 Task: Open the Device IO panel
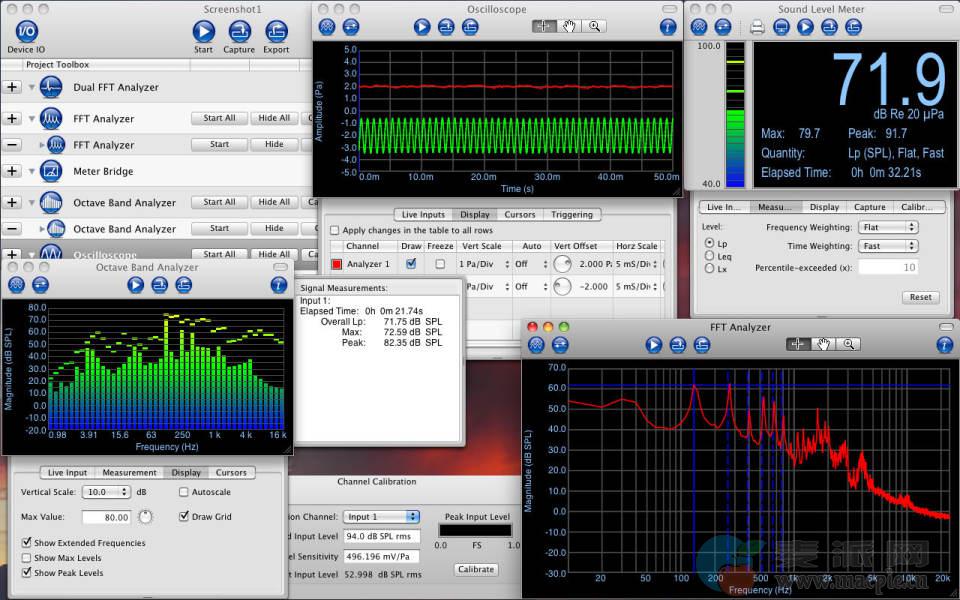[26, 30]
